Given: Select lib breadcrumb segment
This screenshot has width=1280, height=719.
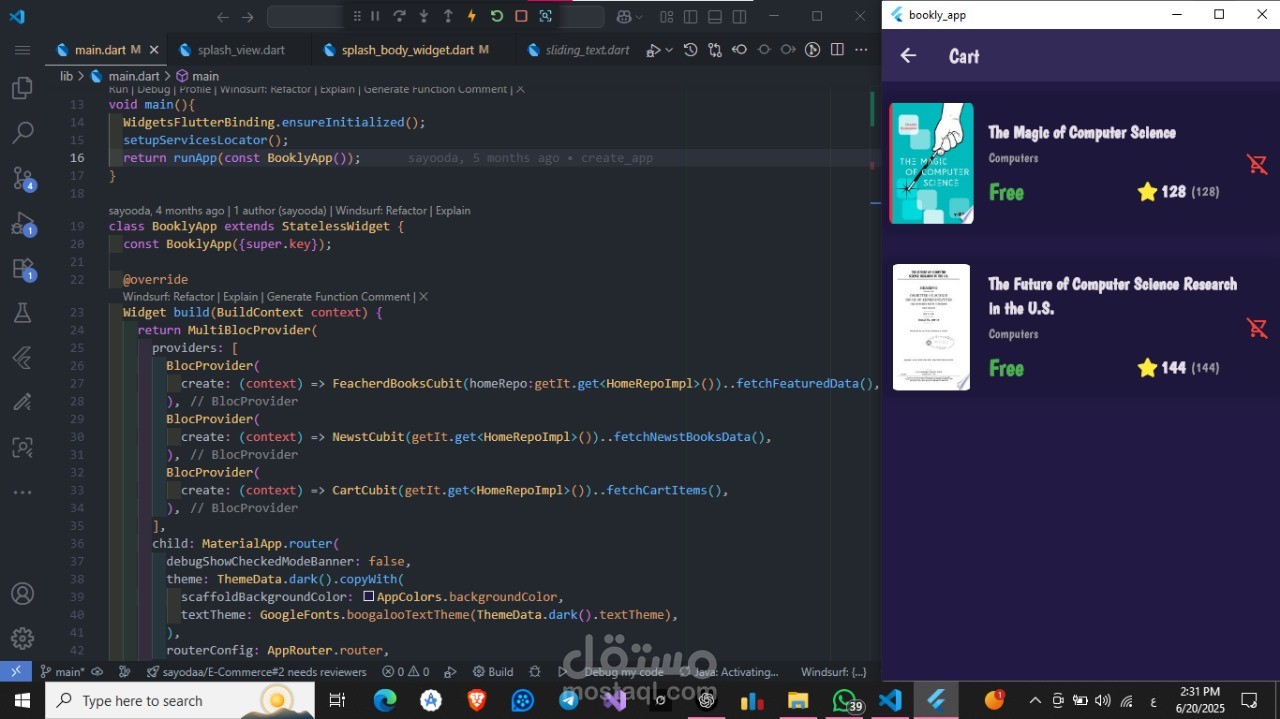Looking at the screenshot, I should click(66, 76).
